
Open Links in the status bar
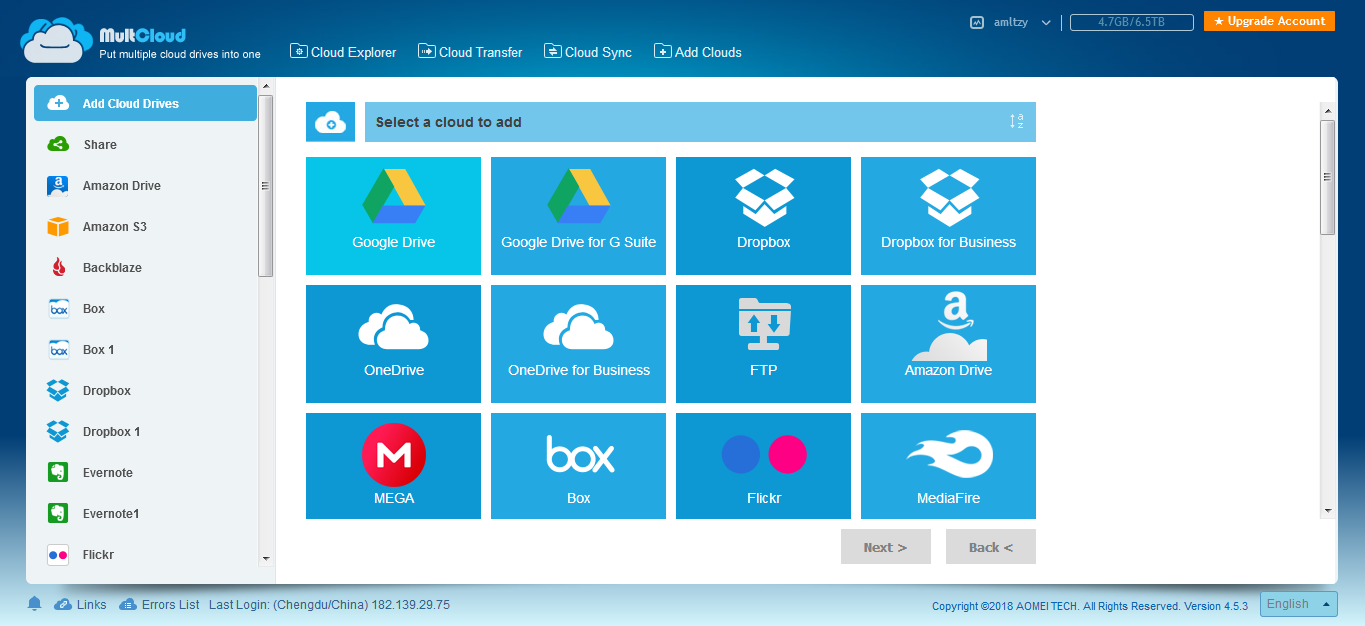point(80,604)
